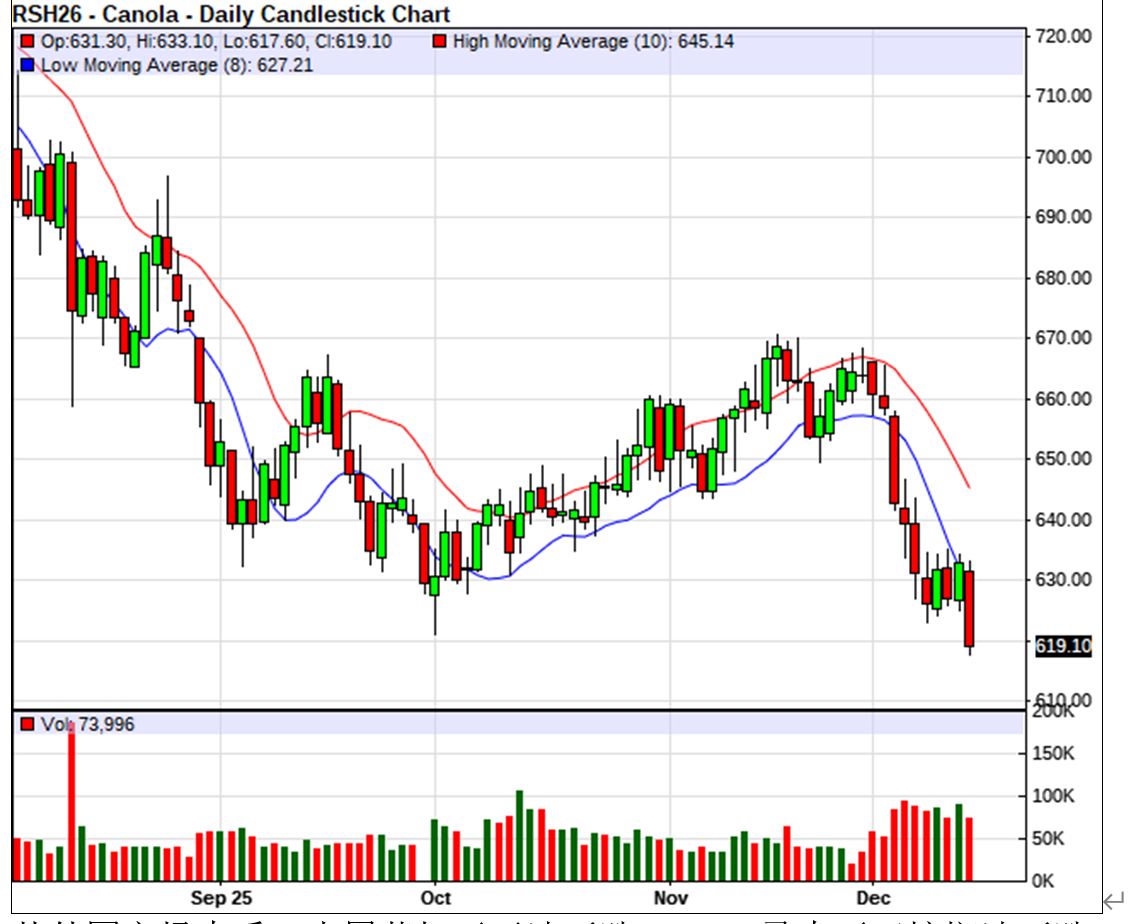Click the paragraph return mark beside the chart
Viewport: 1133px width, 924px height.
(x=1113, y=898)
